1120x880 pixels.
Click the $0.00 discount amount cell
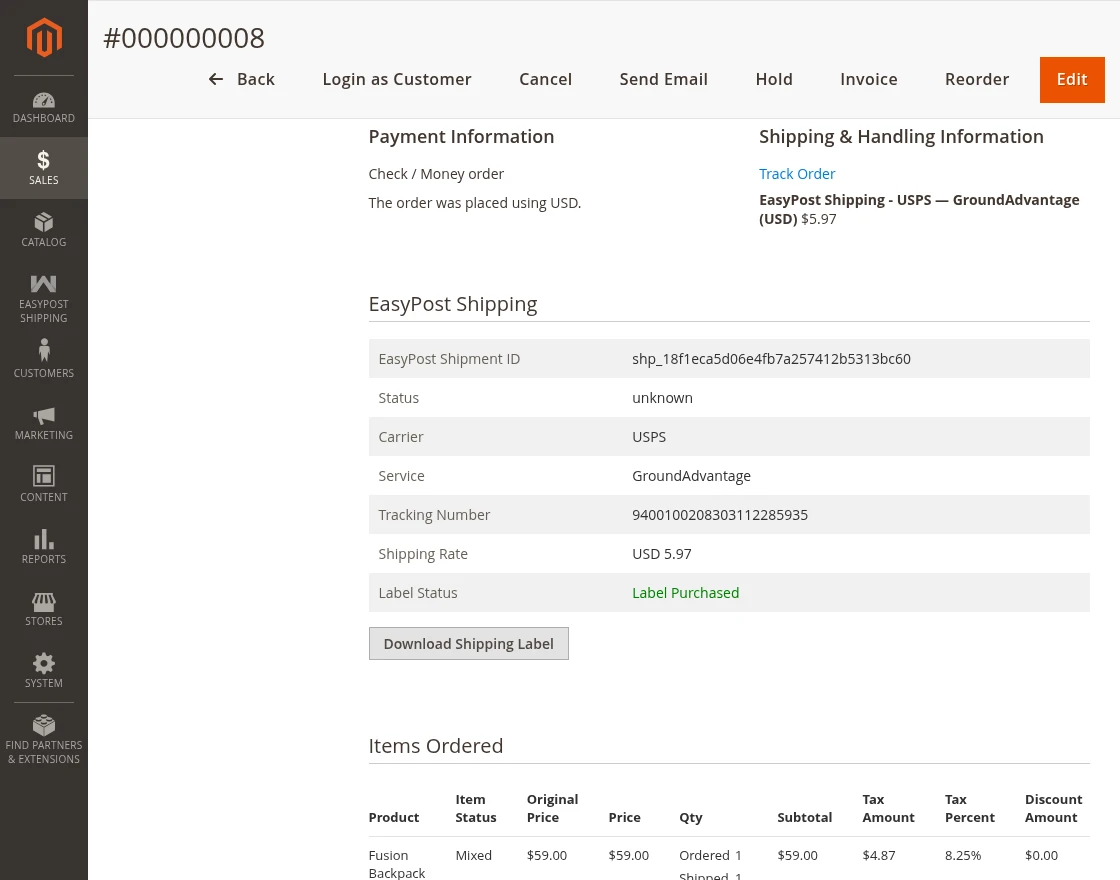[x=1041, y=855]
